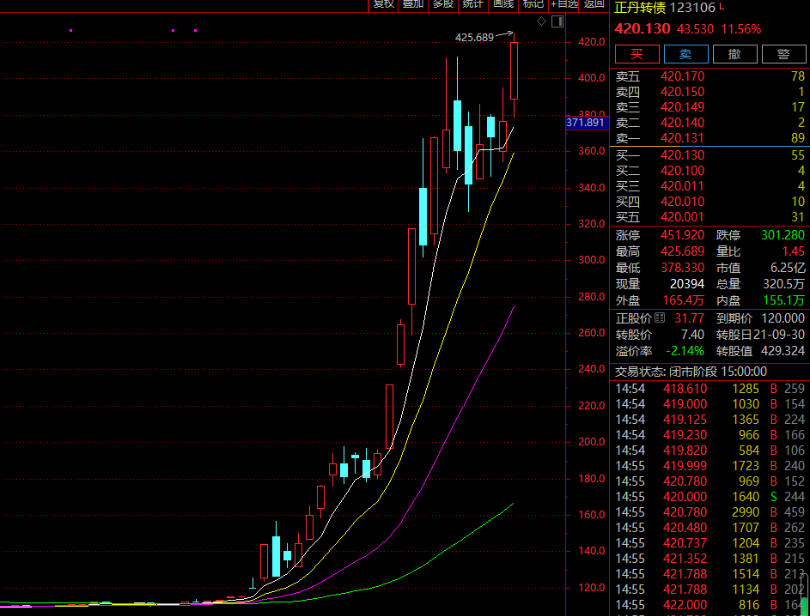Viewport: 810px width, 616px height.
Task: Activate the 画线 drawing tool
Action: point(502,4)
